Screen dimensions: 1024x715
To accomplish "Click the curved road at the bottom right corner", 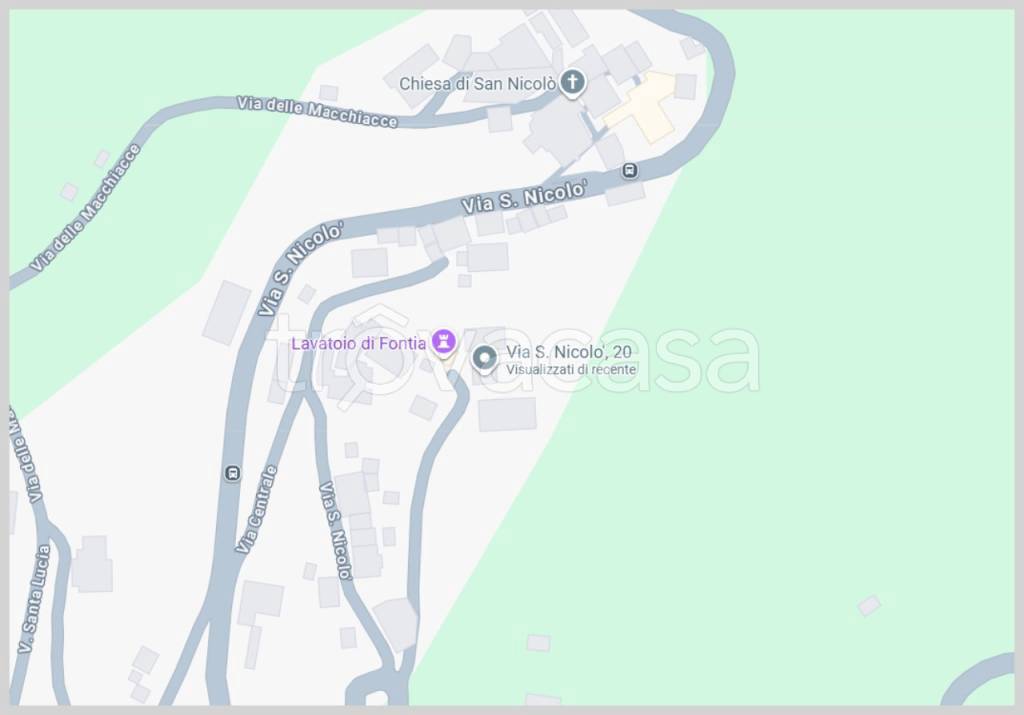I will point(978,680).
